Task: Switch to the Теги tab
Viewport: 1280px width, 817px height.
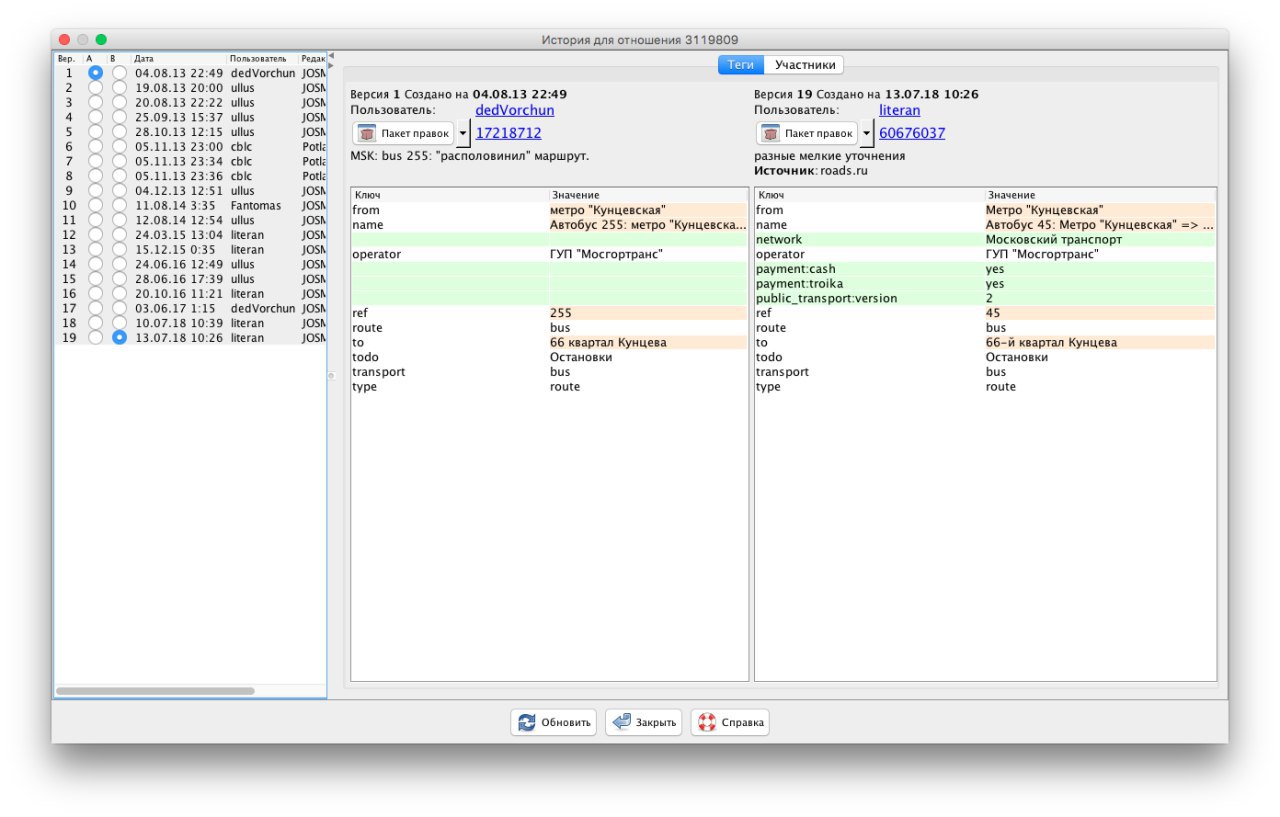Action: [741, 65]
